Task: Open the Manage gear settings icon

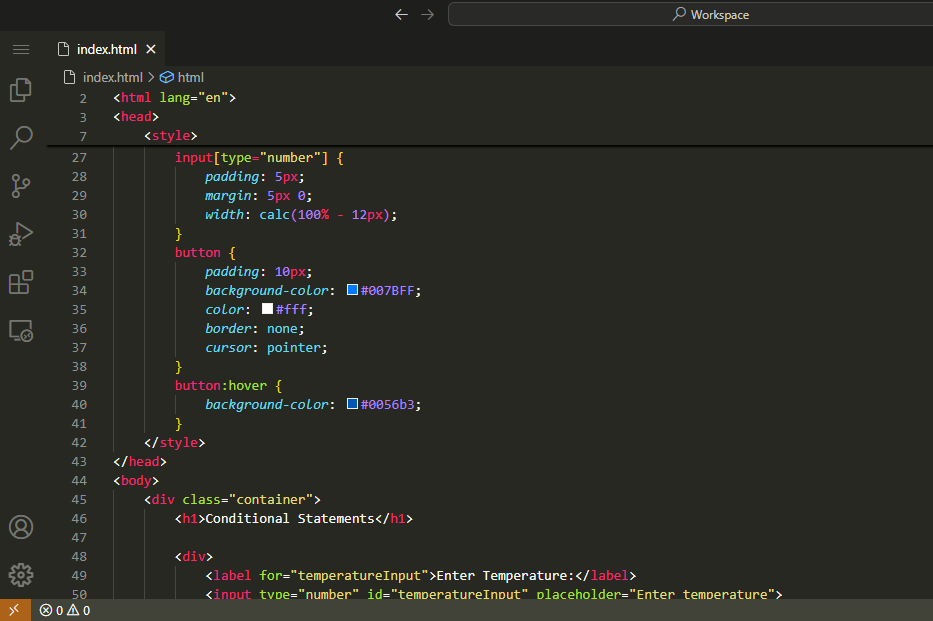Action: [x=21, y=575]
